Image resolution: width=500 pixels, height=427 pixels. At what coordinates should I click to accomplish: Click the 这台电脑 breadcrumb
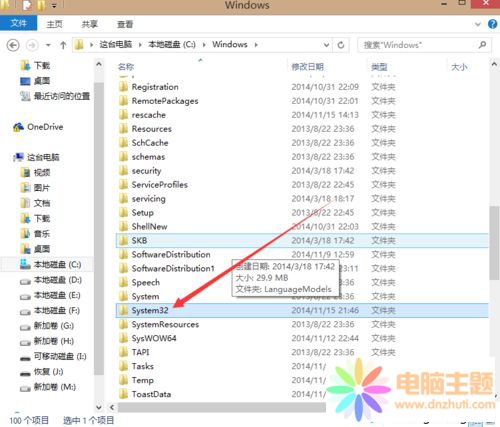pyautogui.click(x=116, y=45)
